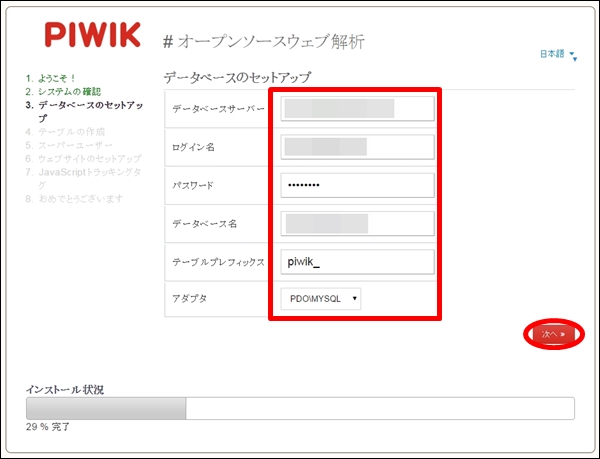Click the 29 % 完了 status text
The image size is (600, 459).
pos(48,427)
